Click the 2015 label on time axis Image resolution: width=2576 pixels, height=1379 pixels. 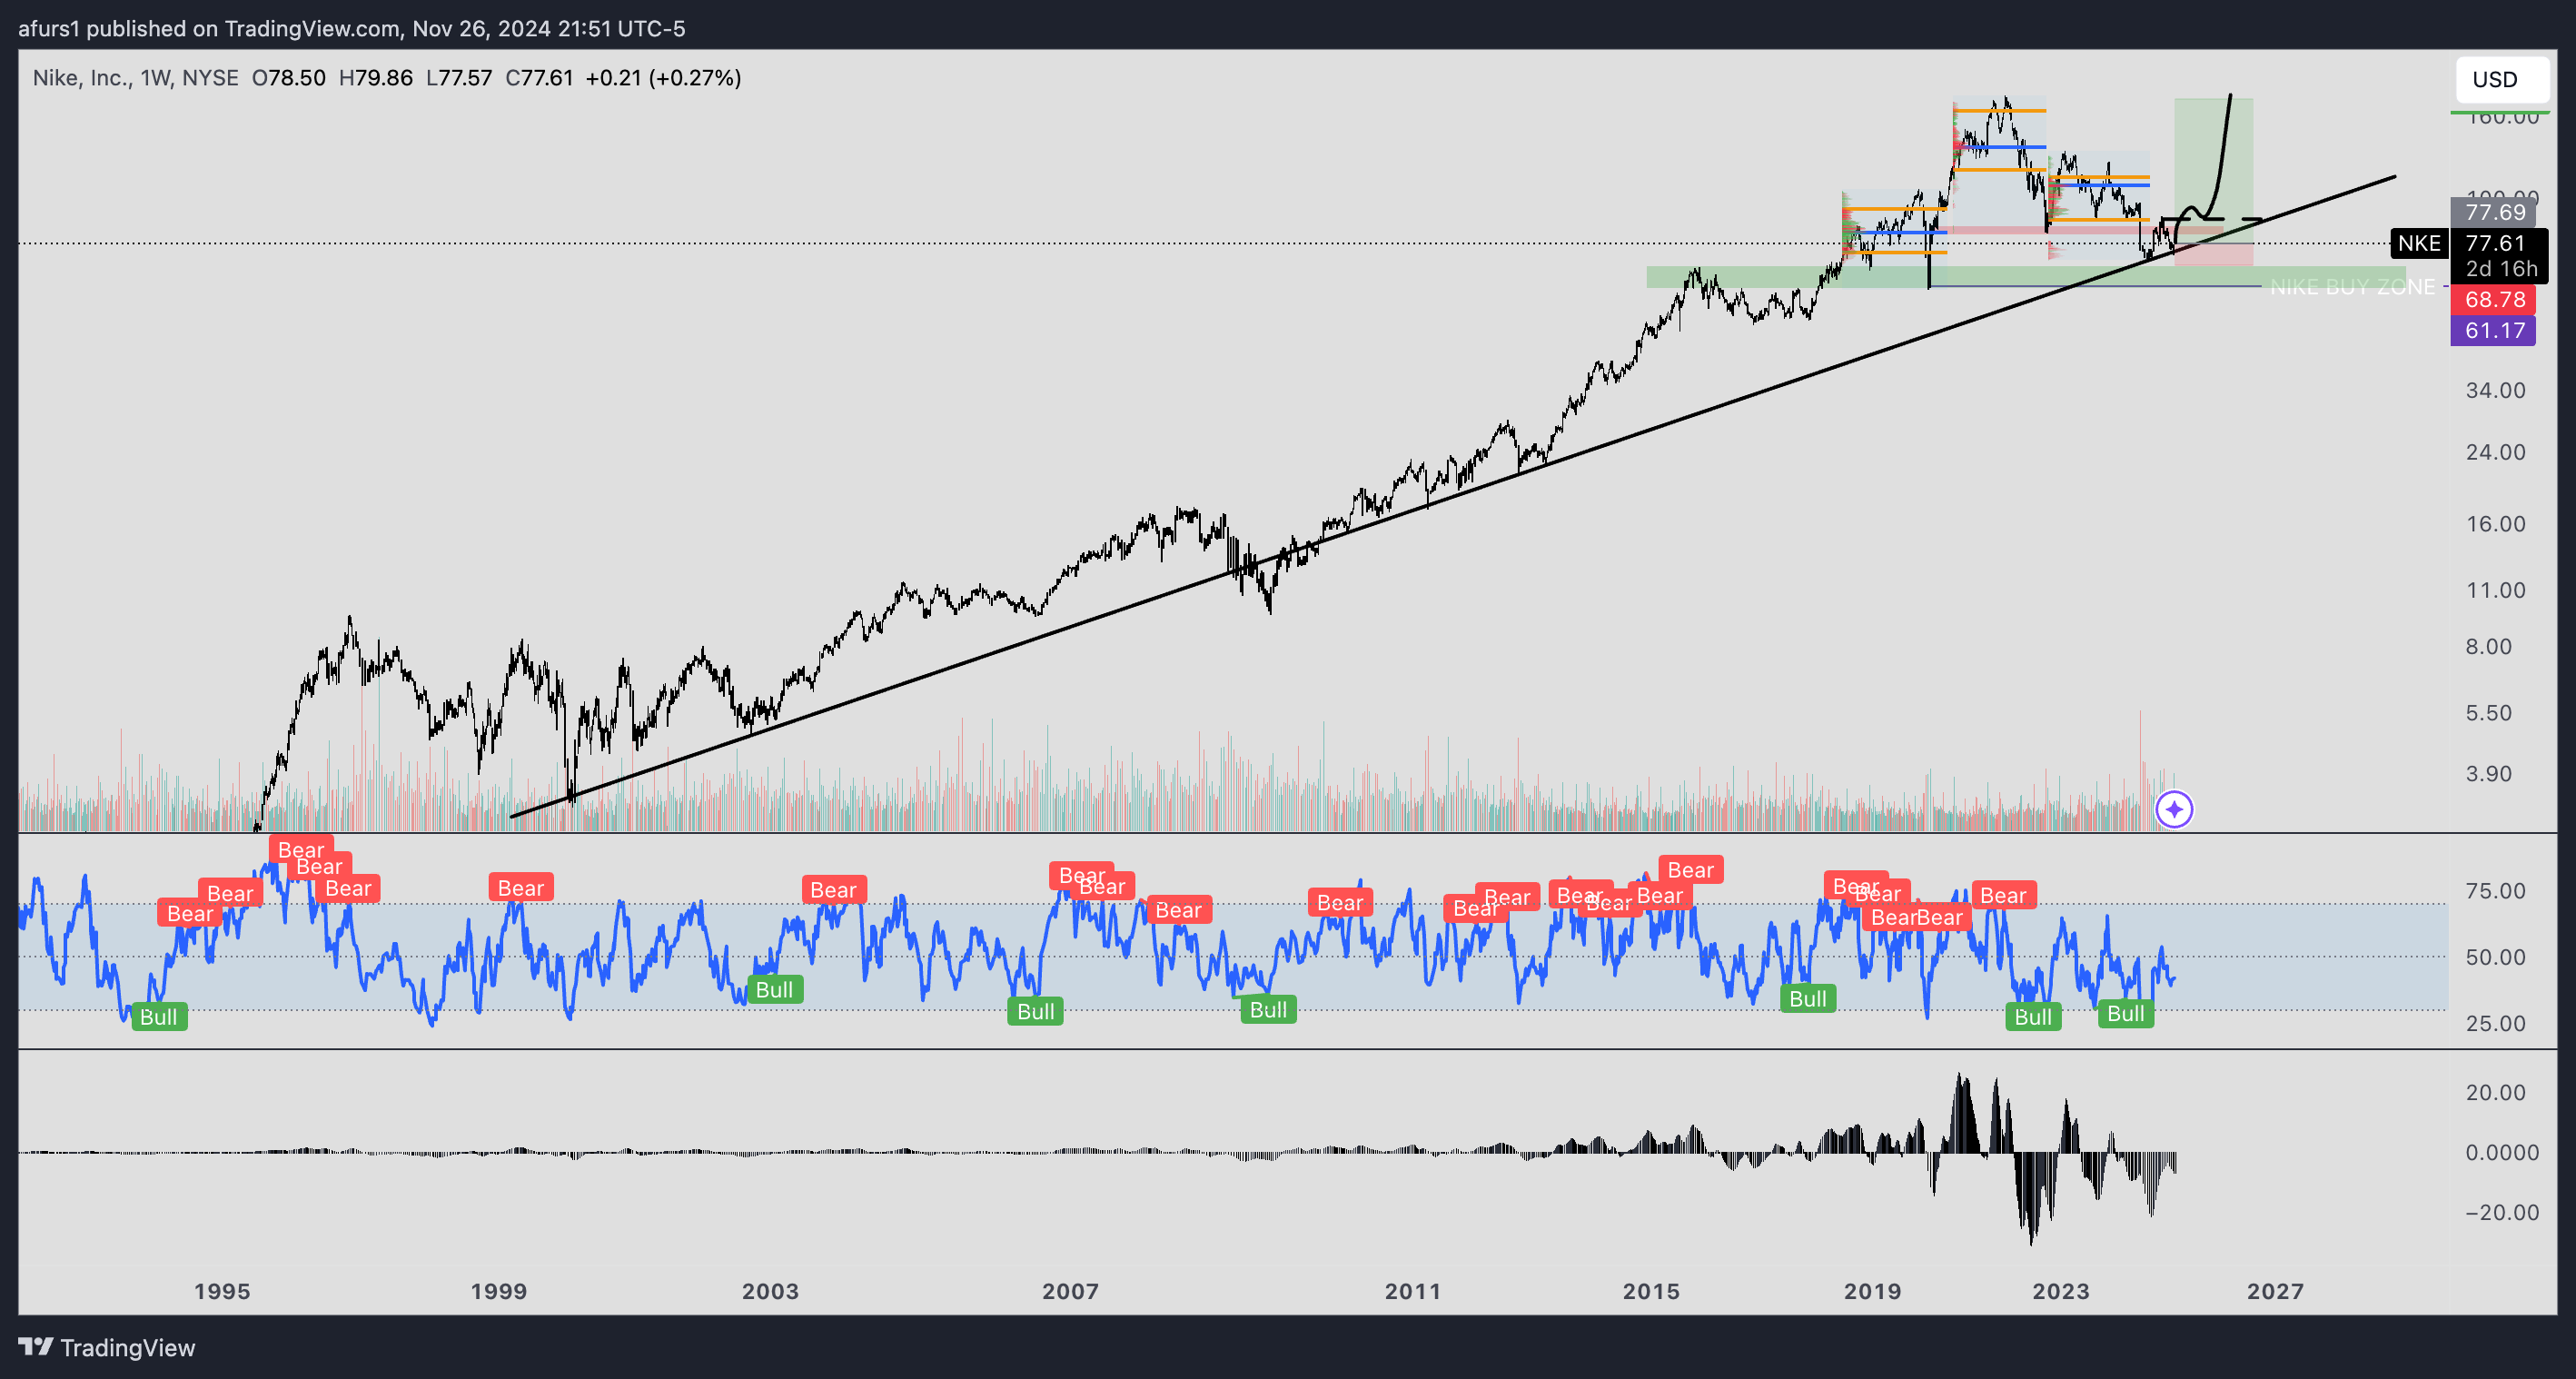[x=1651, y=1291]
